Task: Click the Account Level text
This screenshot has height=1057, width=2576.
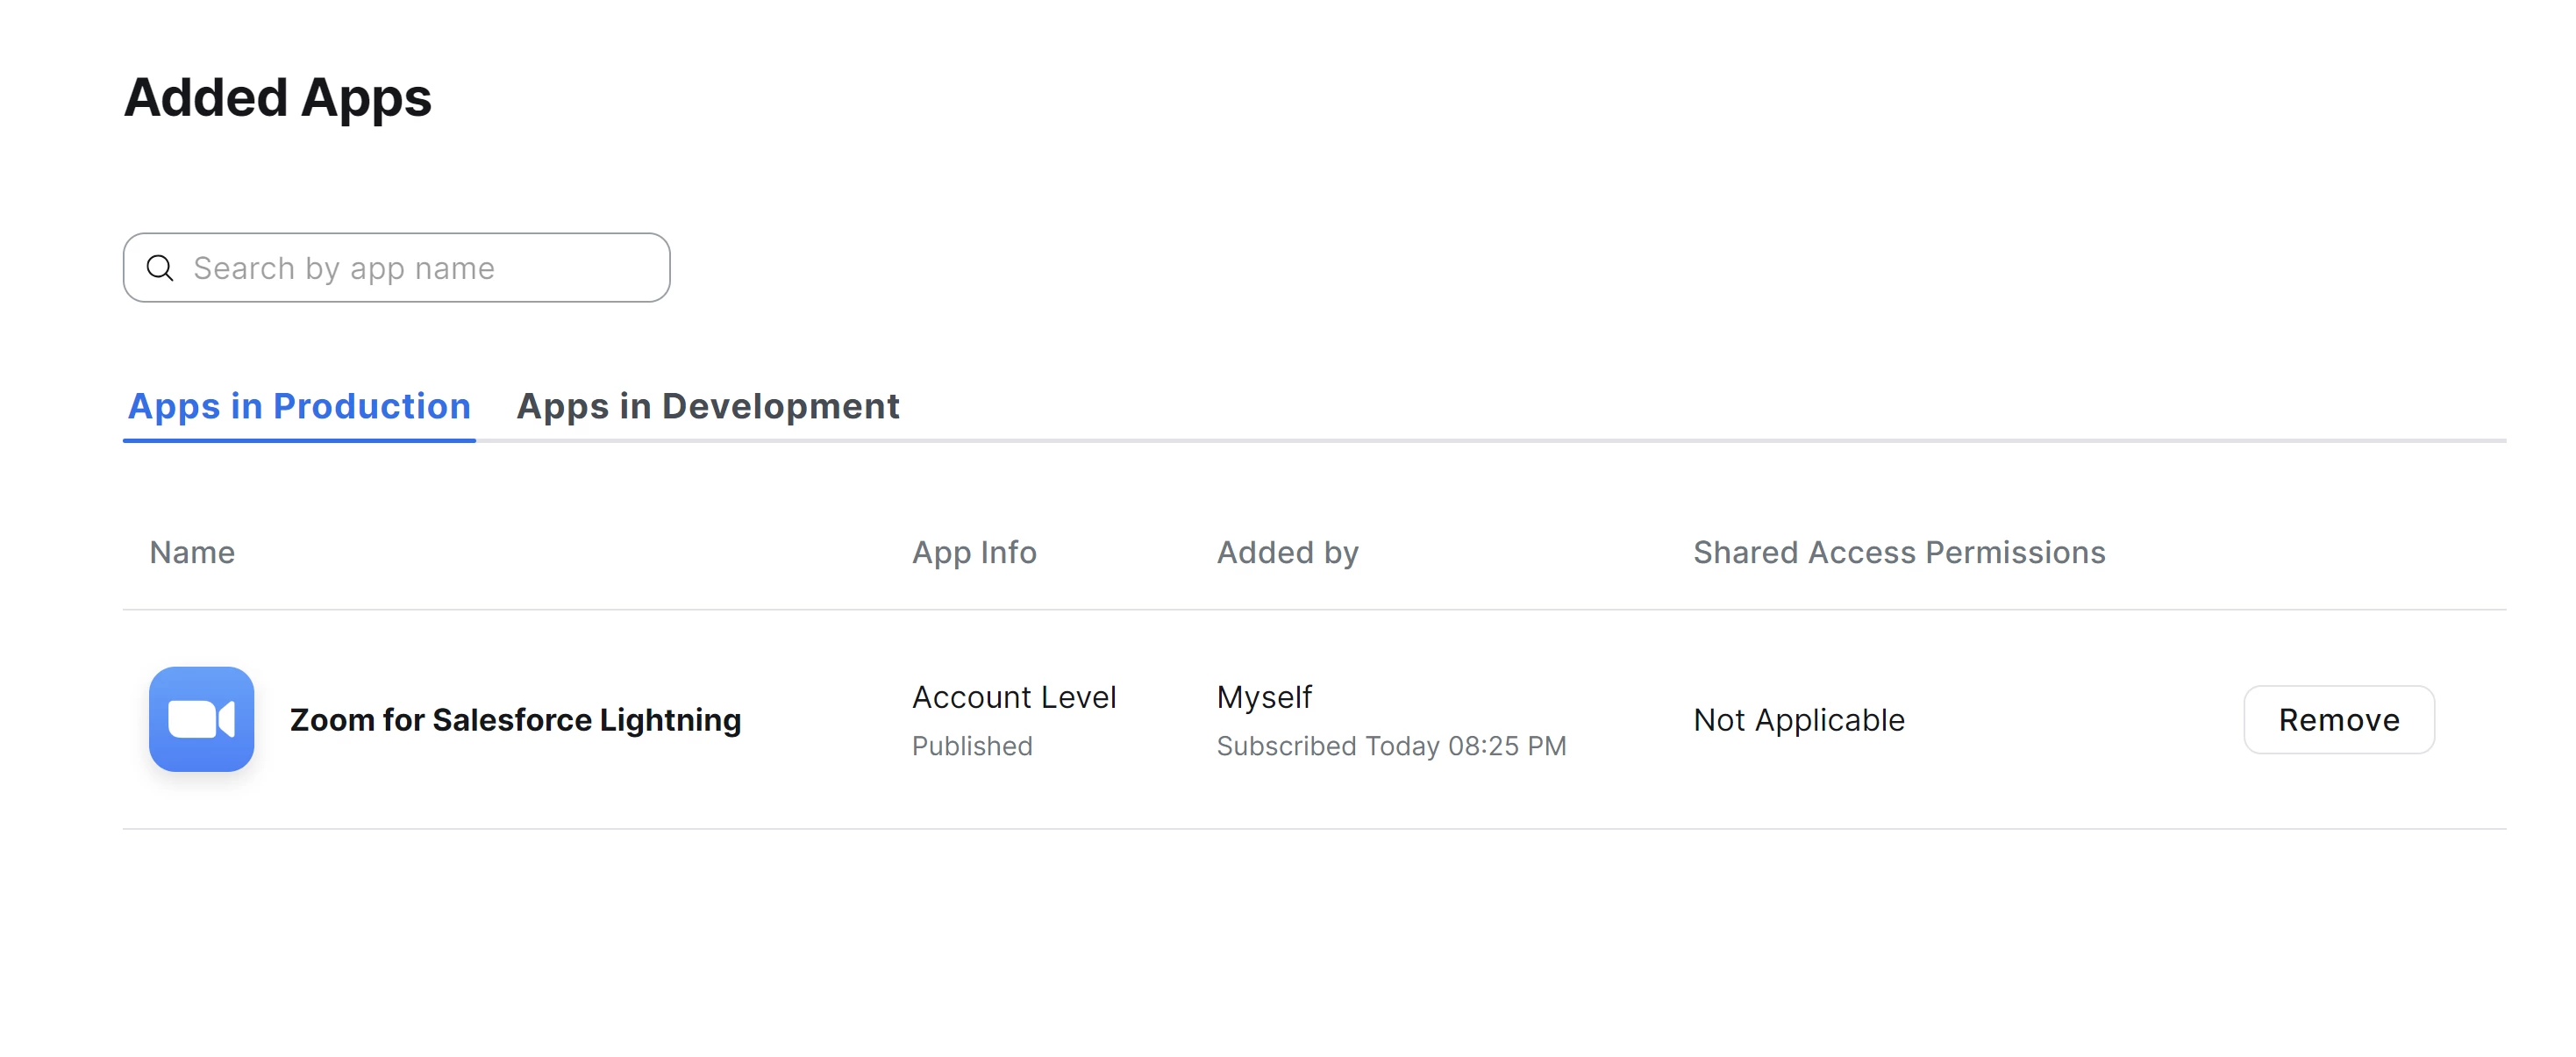Action: [1013, 697]
